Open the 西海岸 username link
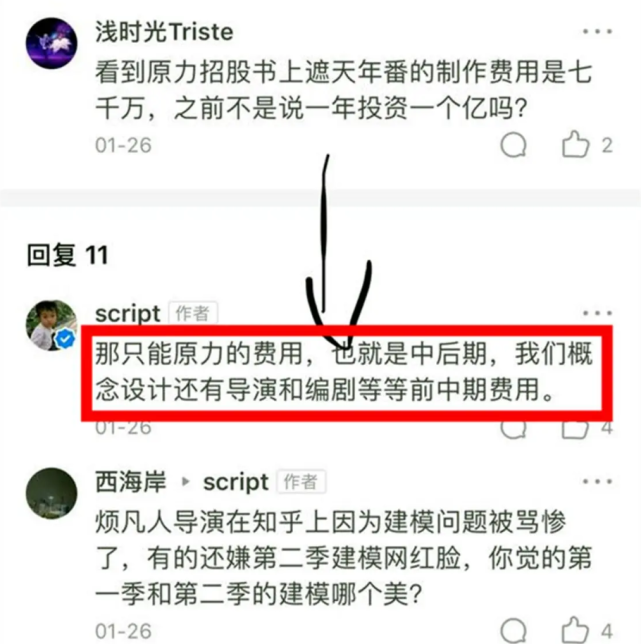The height and width of the screenshot is (644, 641). [x=131, y=481]
